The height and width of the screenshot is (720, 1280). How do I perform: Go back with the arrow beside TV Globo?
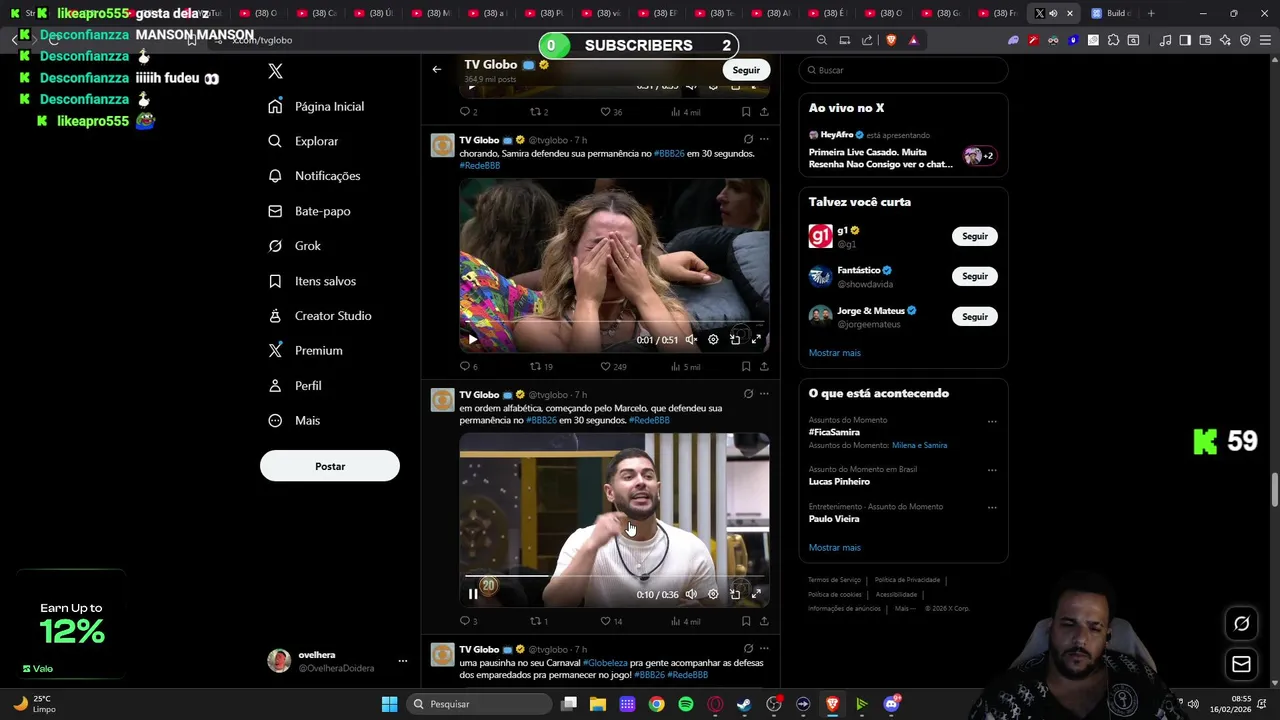437,69
